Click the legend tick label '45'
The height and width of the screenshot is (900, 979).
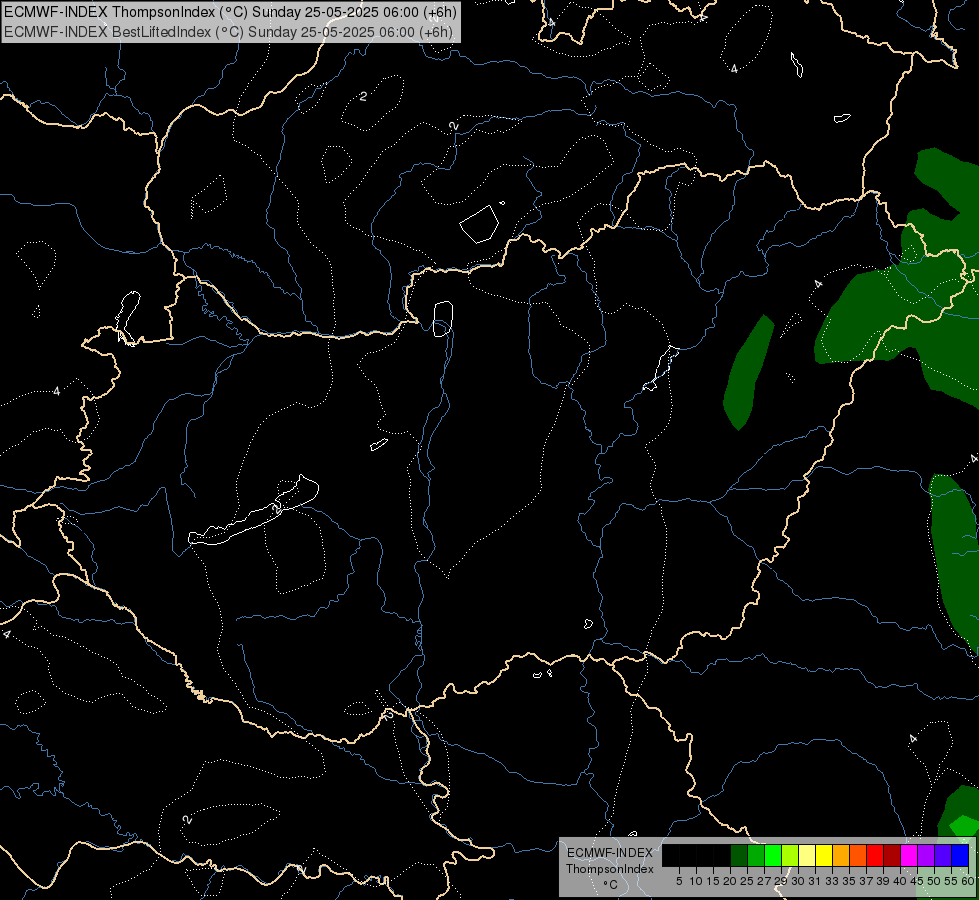click(917, 881)
